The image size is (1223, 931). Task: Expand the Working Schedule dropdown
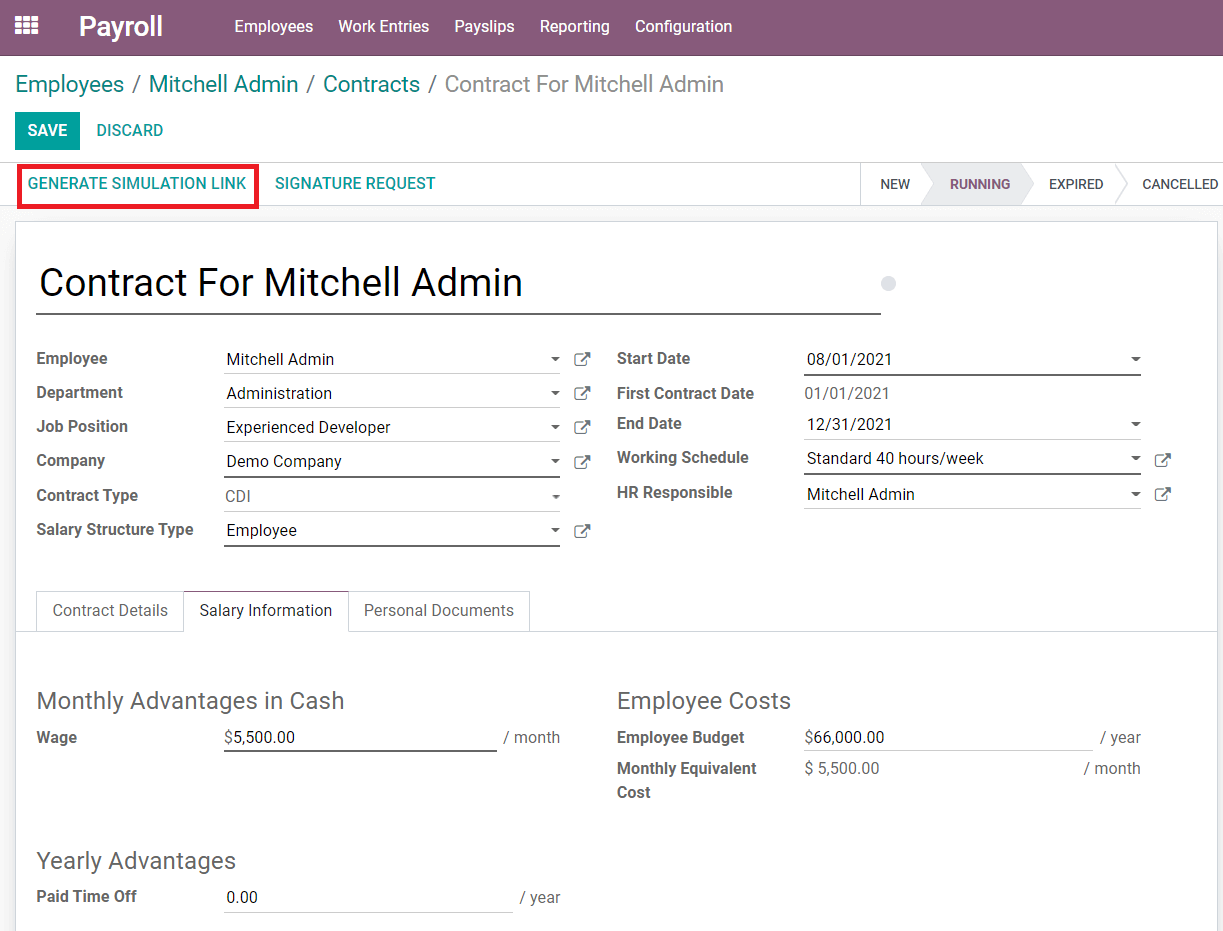1135,460
